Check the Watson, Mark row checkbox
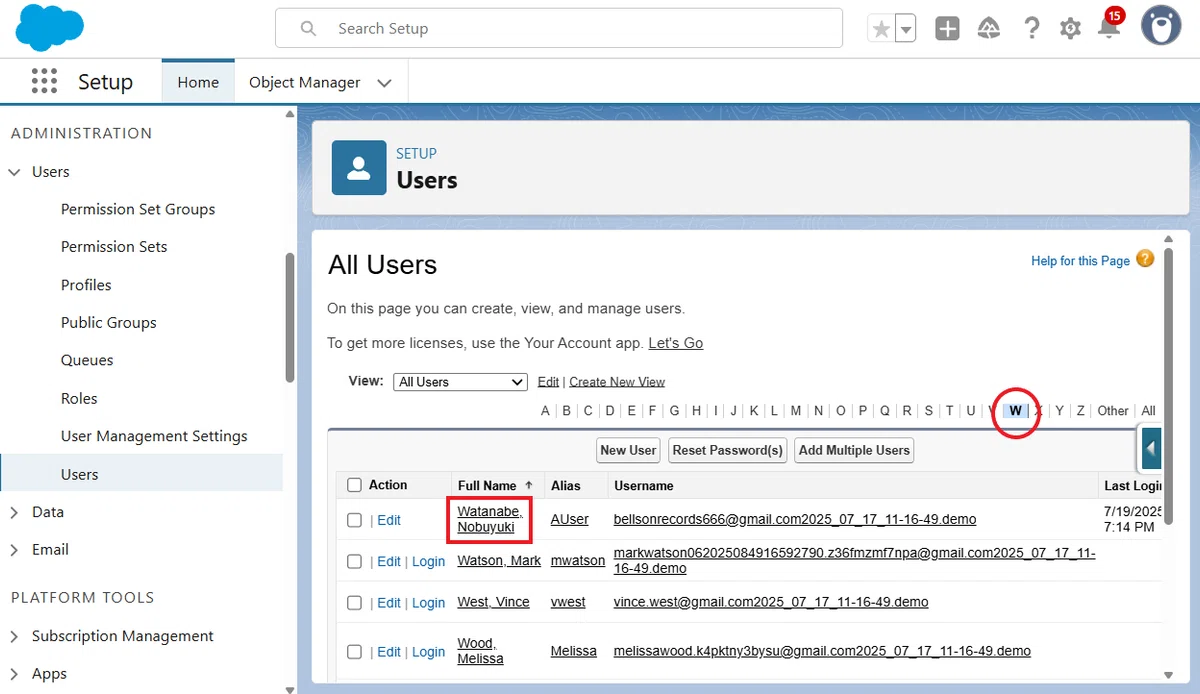 (x=354, y=562)
